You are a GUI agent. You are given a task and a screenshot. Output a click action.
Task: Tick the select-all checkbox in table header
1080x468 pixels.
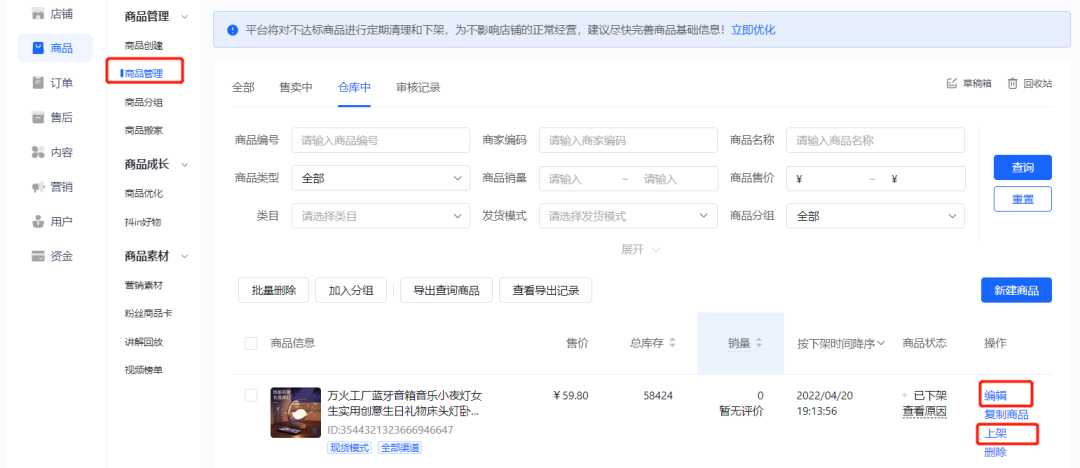[251, 343]
